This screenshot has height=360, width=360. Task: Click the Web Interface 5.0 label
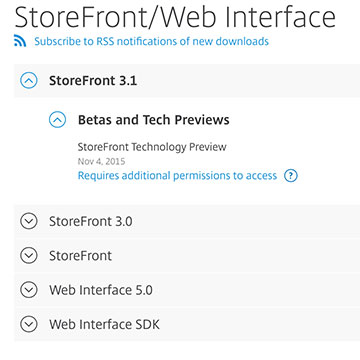pyautogui.click(x=101, y=290)
